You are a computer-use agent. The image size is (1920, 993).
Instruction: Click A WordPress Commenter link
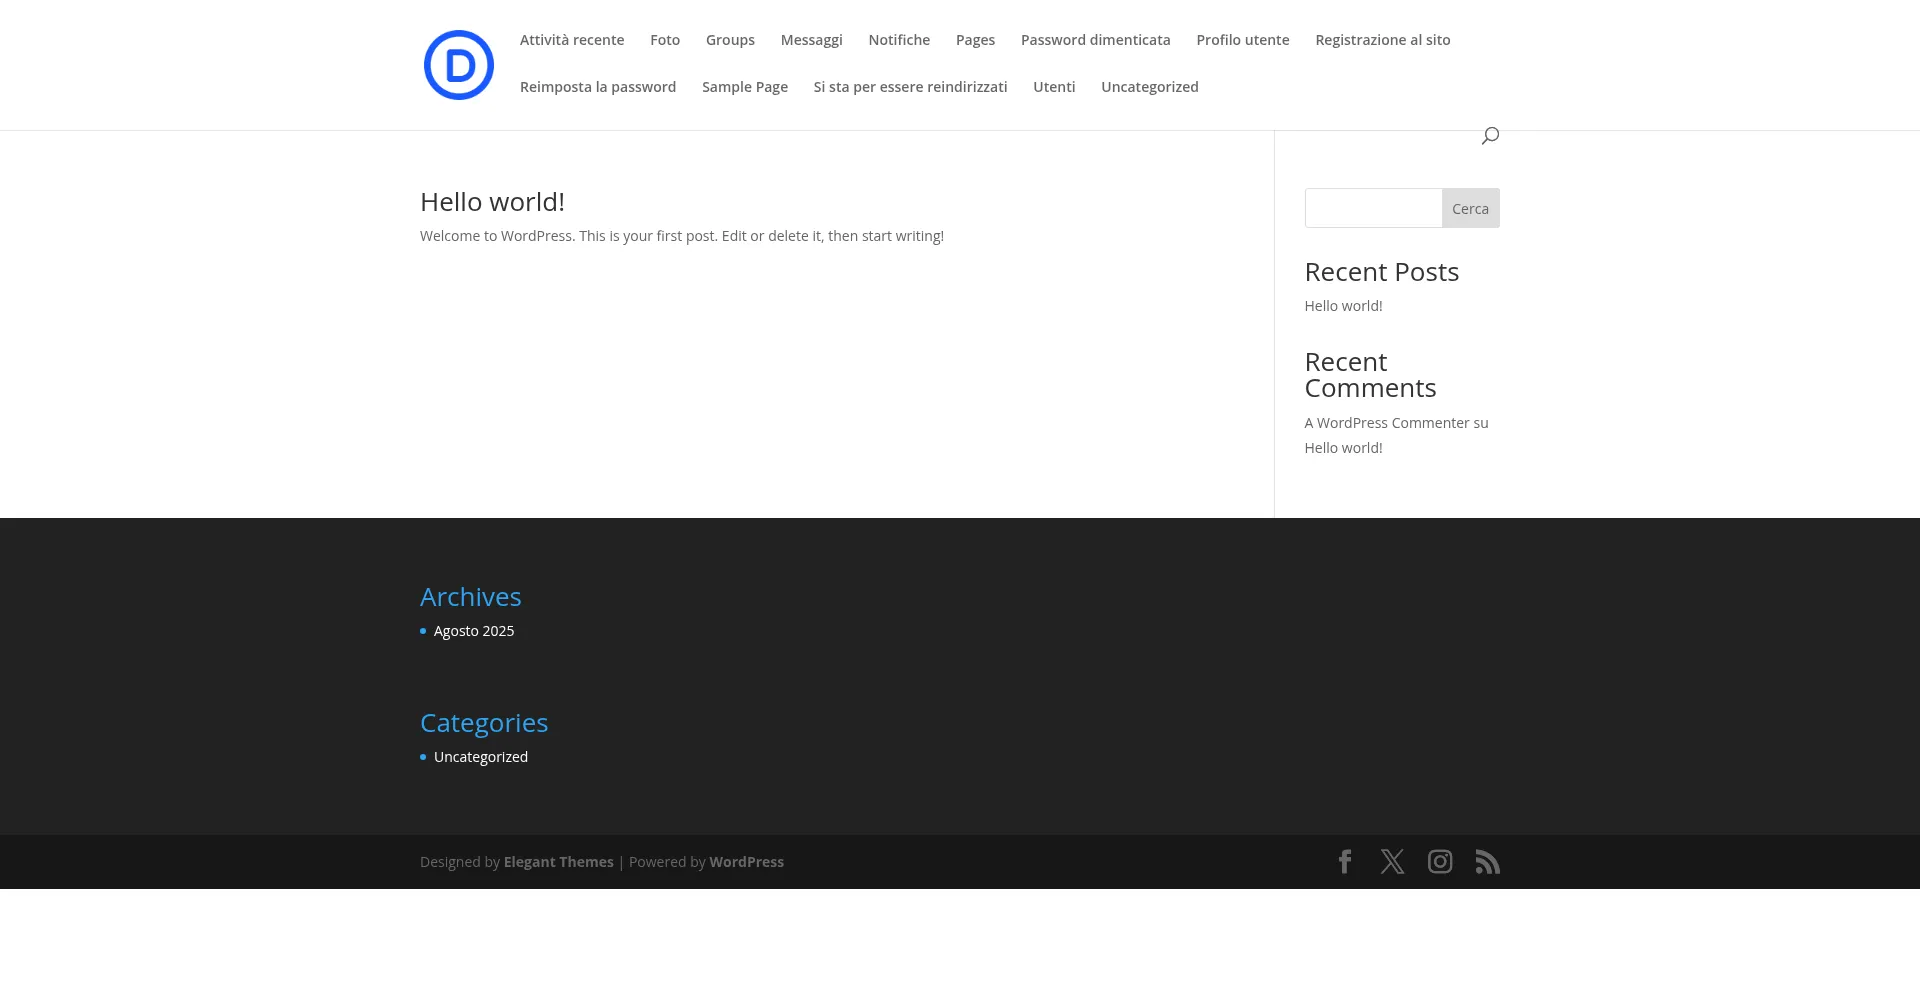click(1386, 423)
